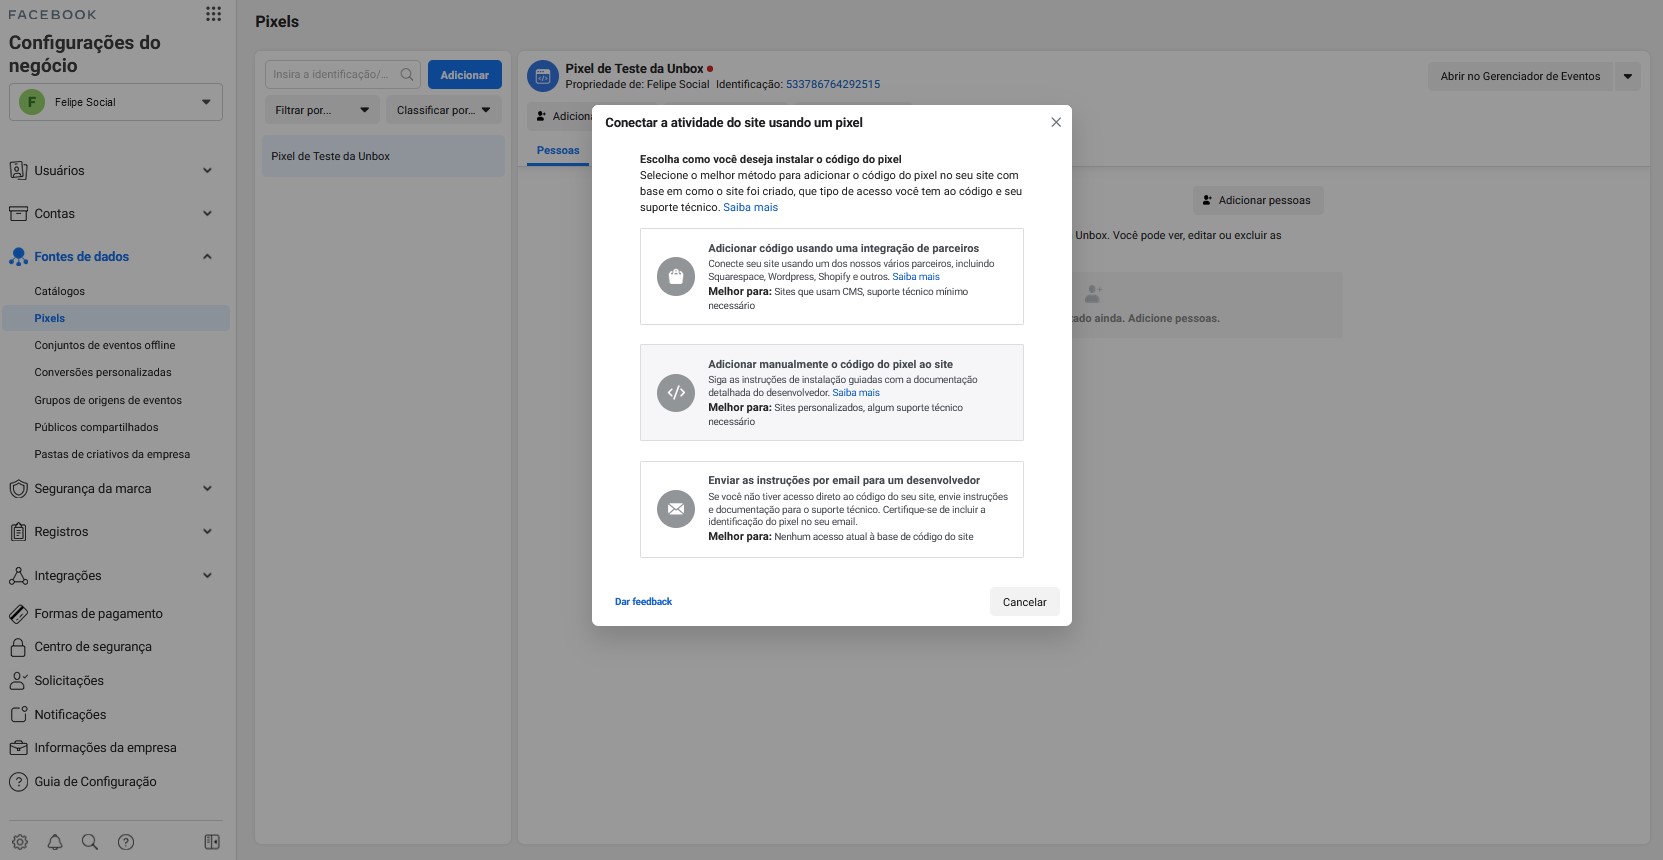Click Cancelar in the dialog
The image size is (1663, 860).
(1025, 602)
